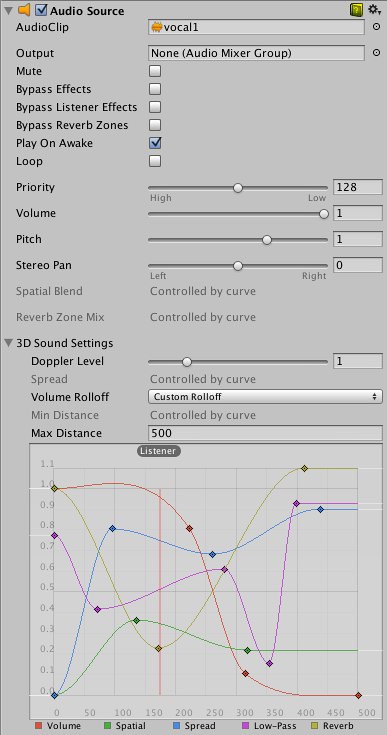387x735 pixels.
Task: Click the purple Low-Pass legend swatch
Action: [x=245, y=726]
